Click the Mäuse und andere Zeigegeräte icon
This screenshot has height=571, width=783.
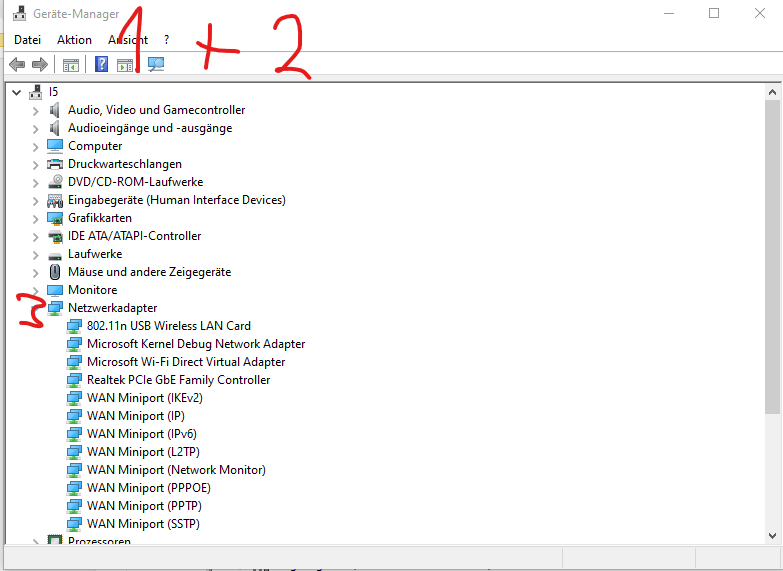click(55, 272)
